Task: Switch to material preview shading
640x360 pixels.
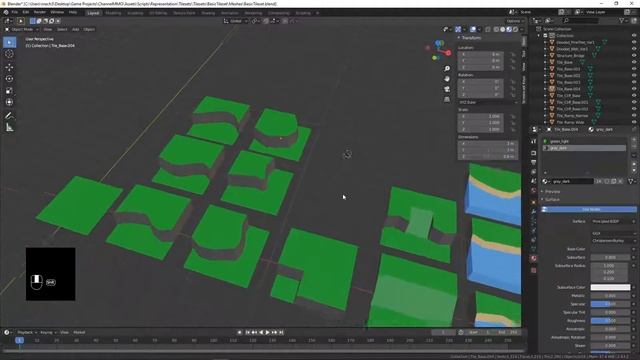Action: pos(509,29)
